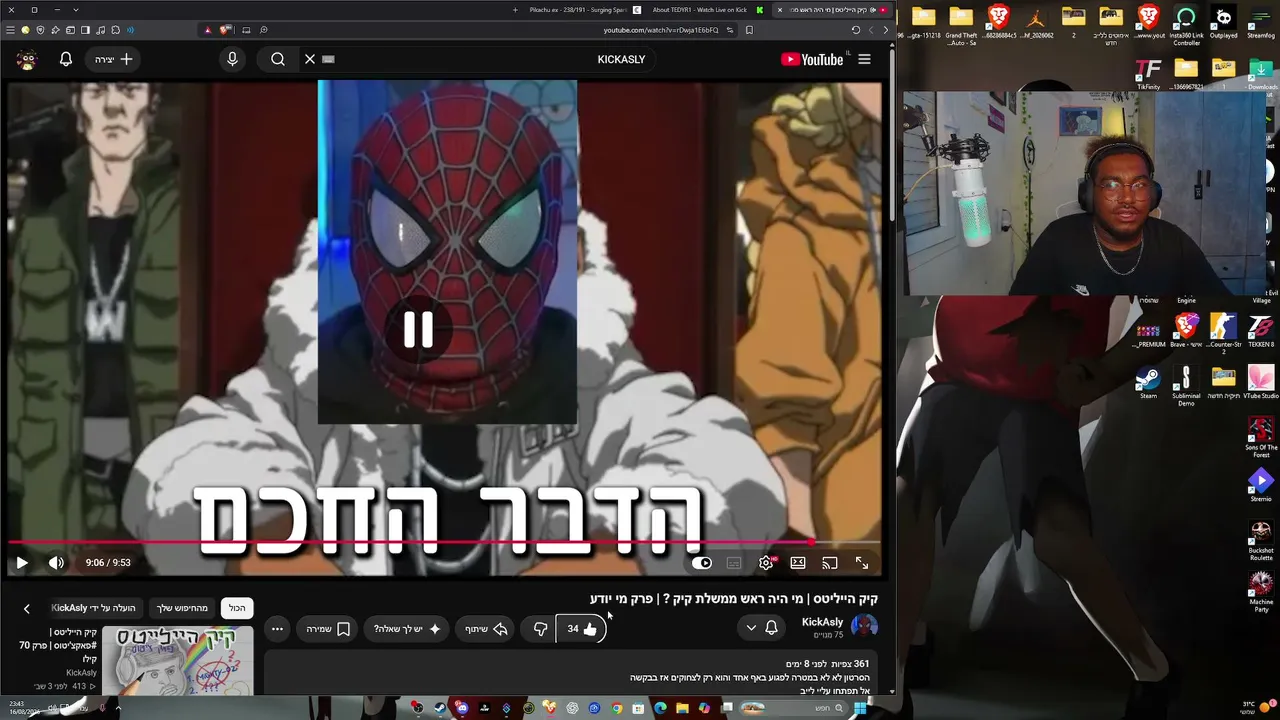Open the Sons Of The Forest shortcut
The height and width of the screenshot is (720, 1280).
pos(1261,438)
